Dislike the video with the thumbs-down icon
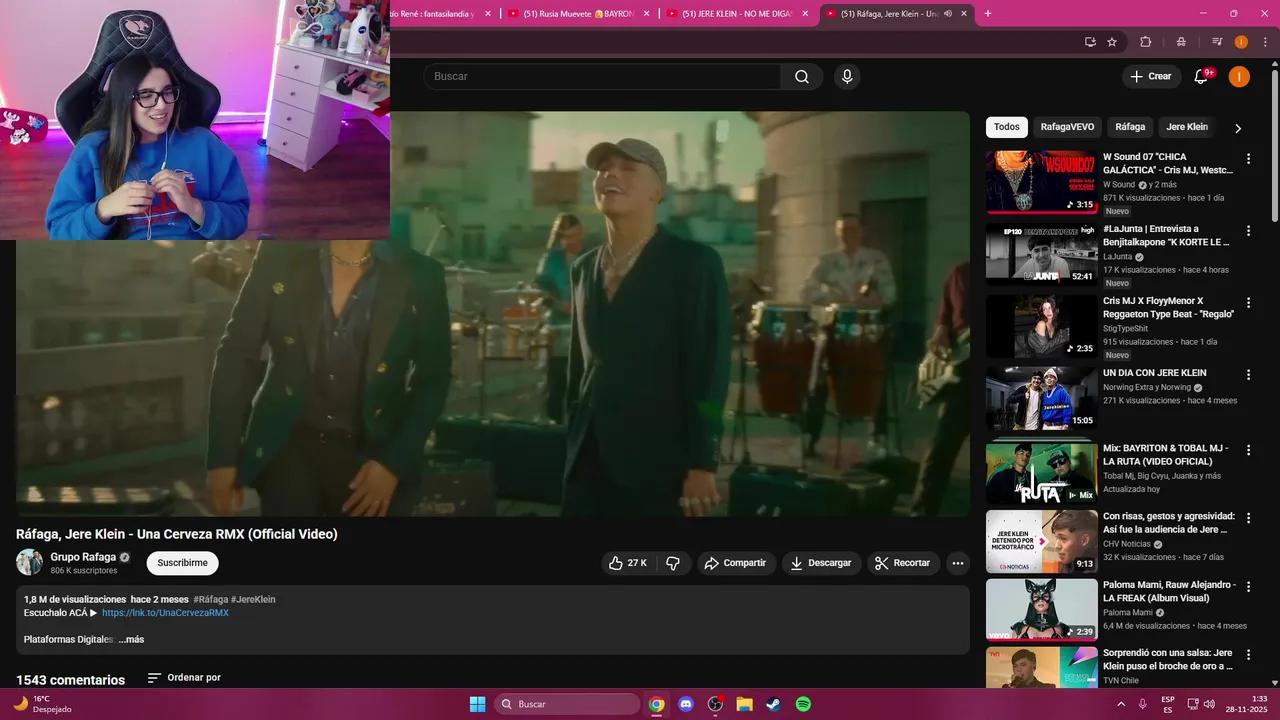The height and width of the screenshot is (720, 1280). point(673,563)
